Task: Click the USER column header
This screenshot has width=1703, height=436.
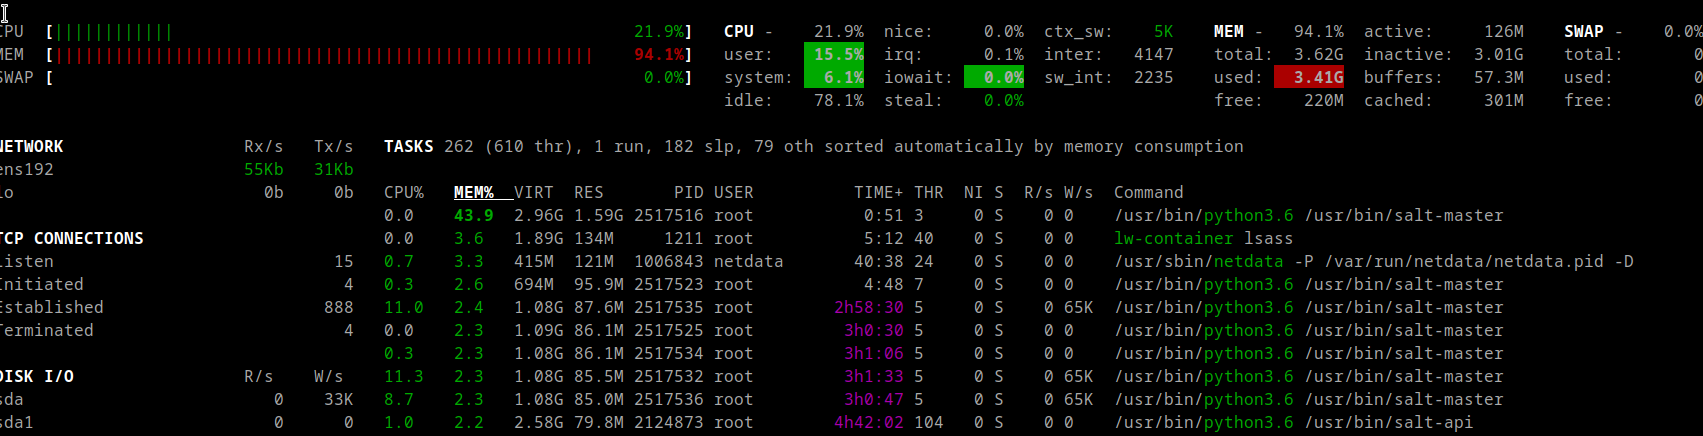Action: (x=734, y=193)
